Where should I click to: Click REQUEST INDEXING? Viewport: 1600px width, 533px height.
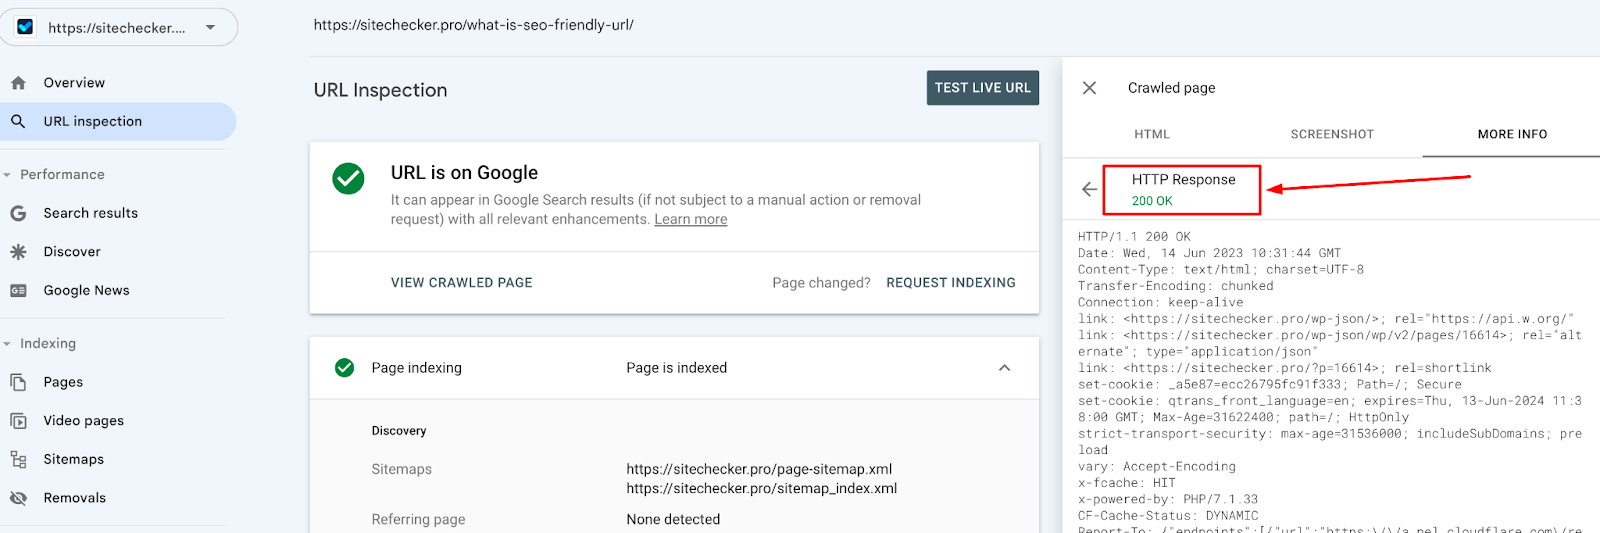(x=951, y=283)
